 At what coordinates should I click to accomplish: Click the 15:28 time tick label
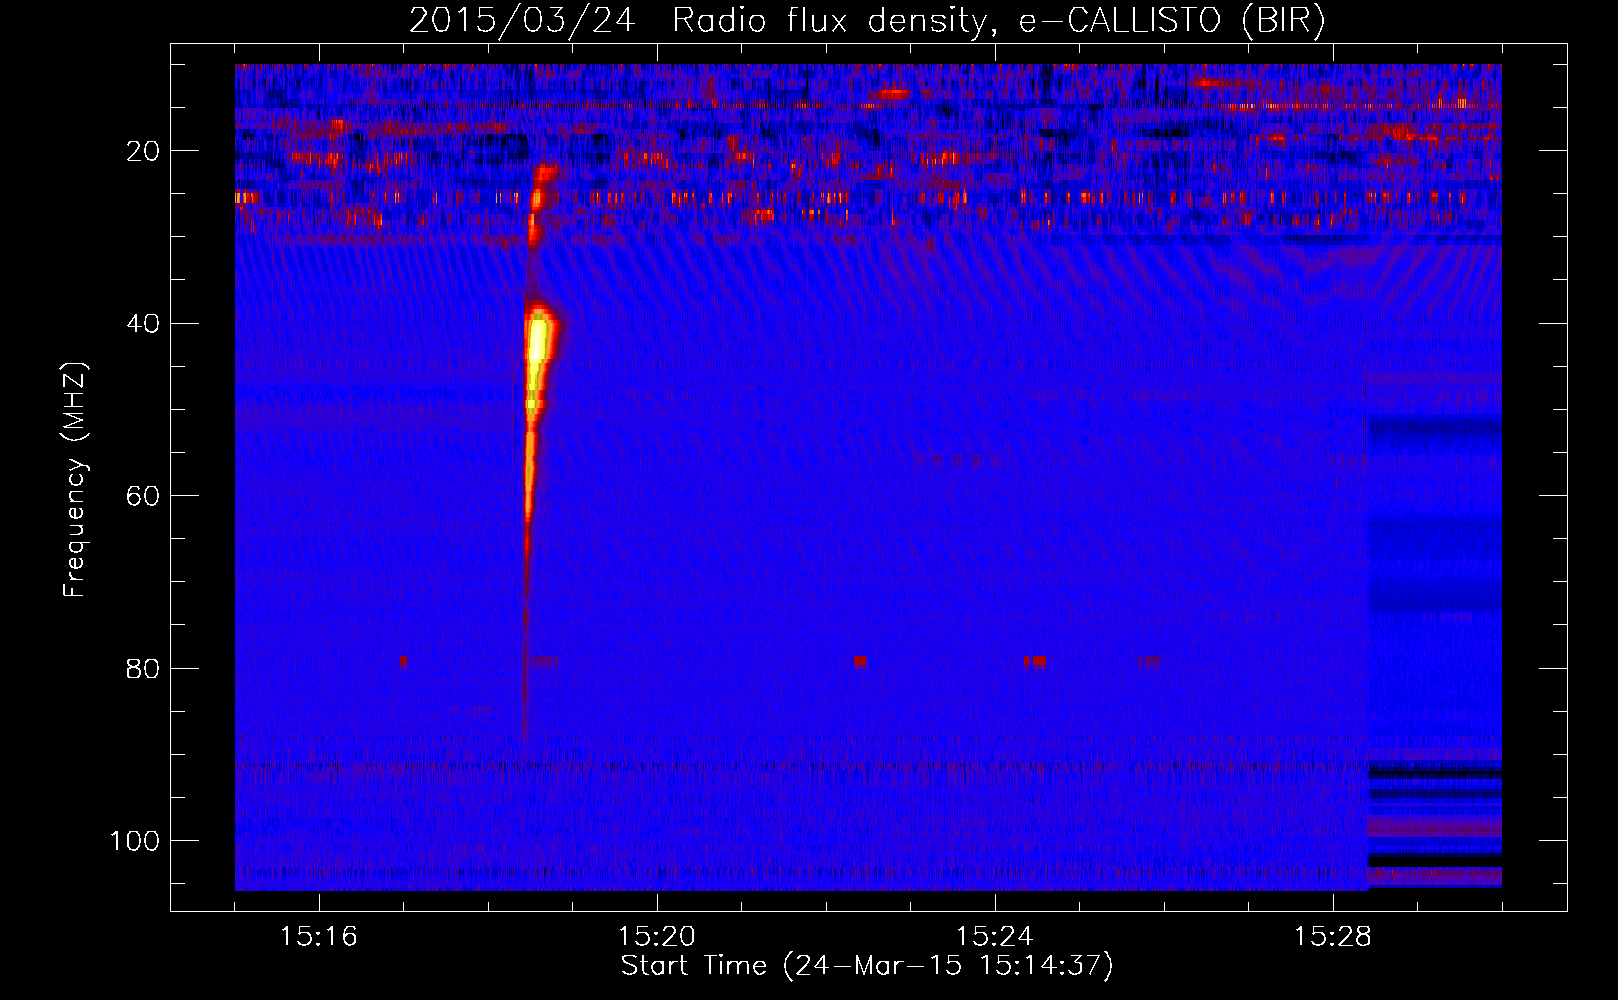(1333, 937)
